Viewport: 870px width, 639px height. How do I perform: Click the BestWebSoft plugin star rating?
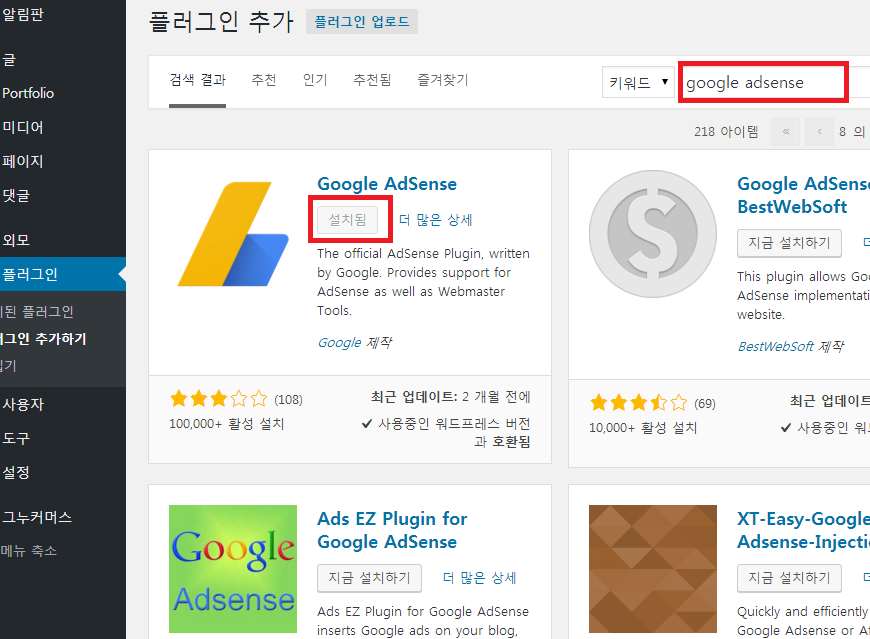[639, 403]
